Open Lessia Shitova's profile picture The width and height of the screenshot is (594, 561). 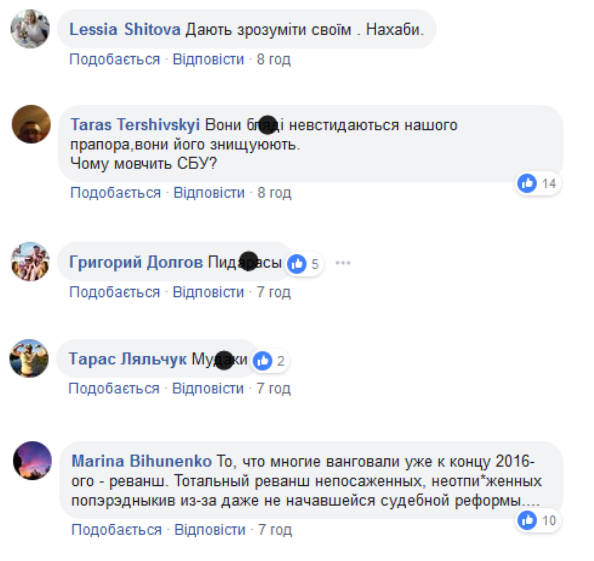point(30,29)
